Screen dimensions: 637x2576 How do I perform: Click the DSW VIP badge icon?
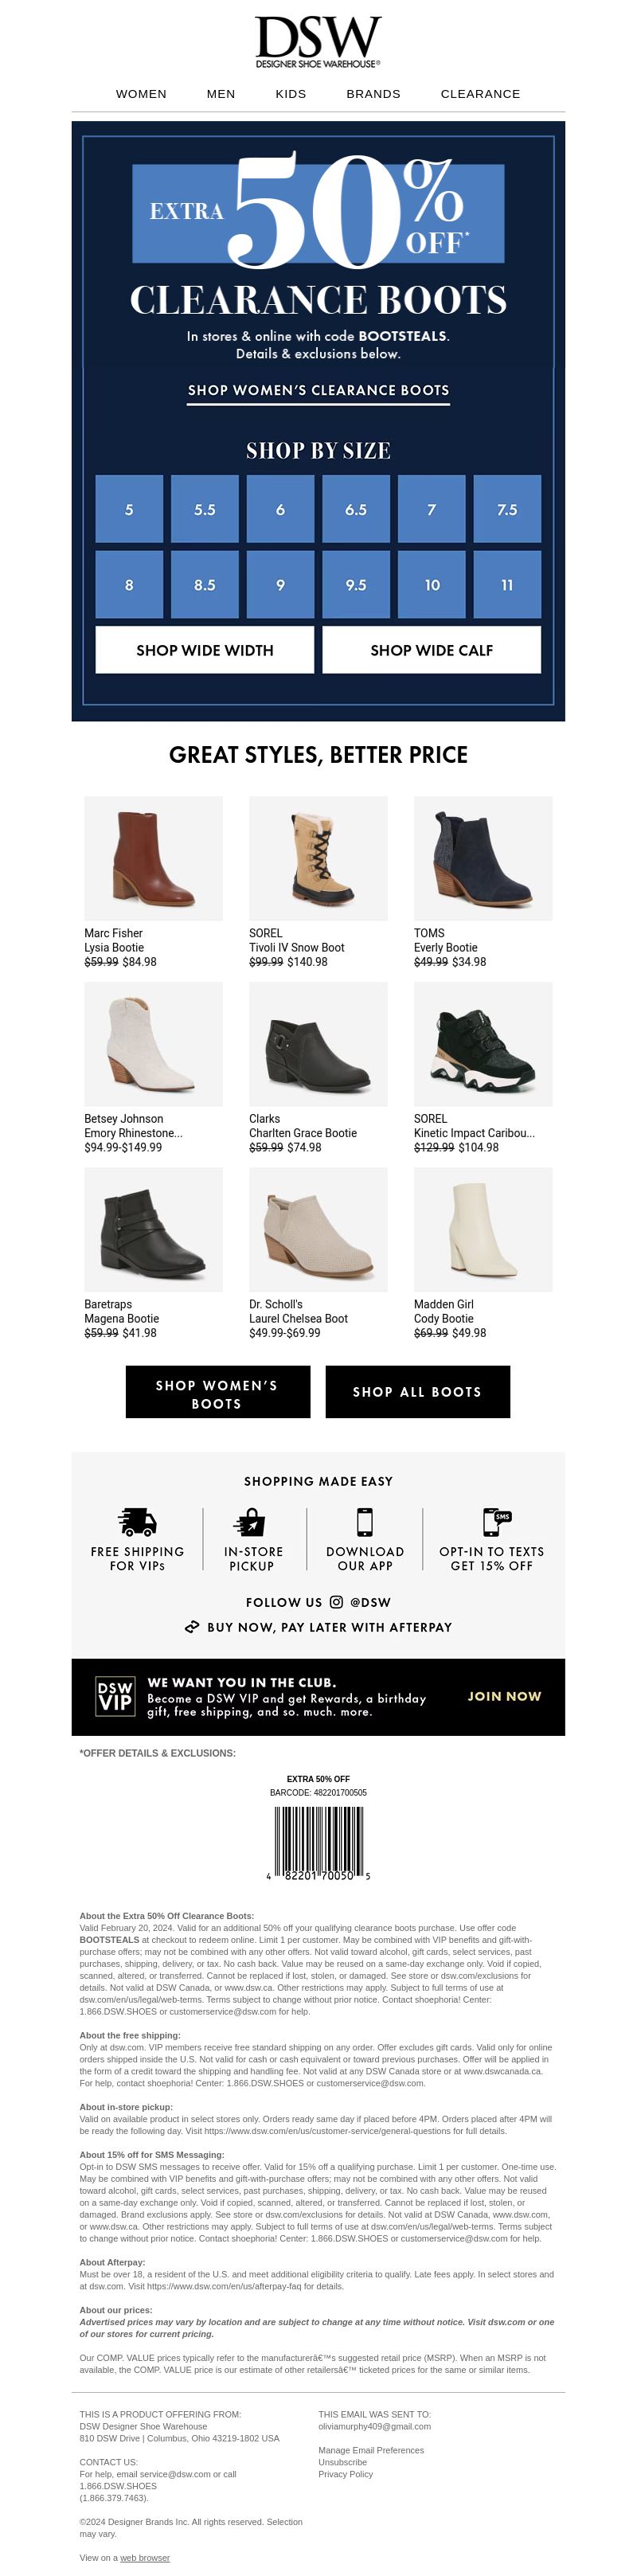(x=115, y=1696)
